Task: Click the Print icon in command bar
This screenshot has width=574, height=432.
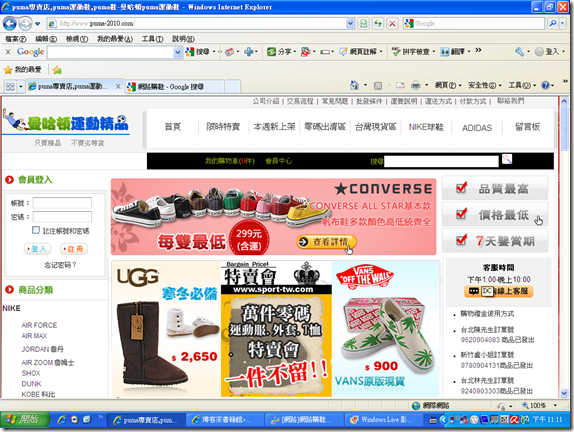Action: [x=416, y=85]
